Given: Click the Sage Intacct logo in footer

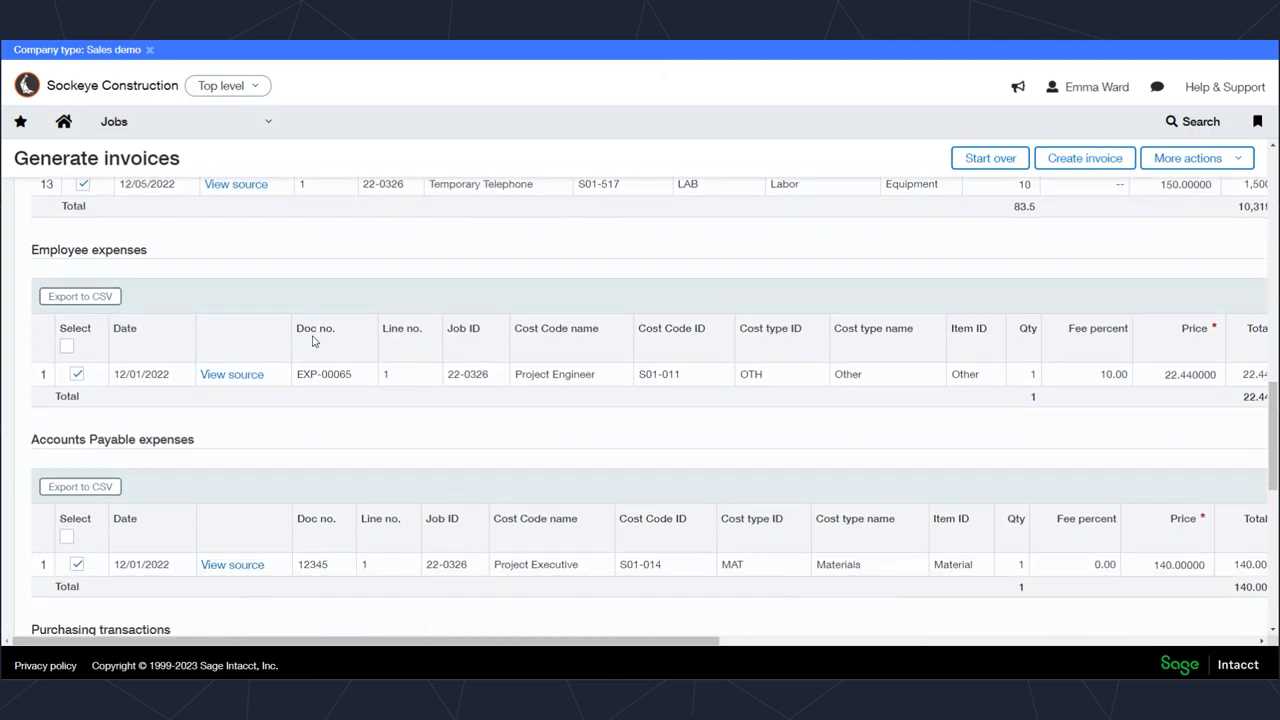Looking at the screenshot, I should tap(1209, 665).
